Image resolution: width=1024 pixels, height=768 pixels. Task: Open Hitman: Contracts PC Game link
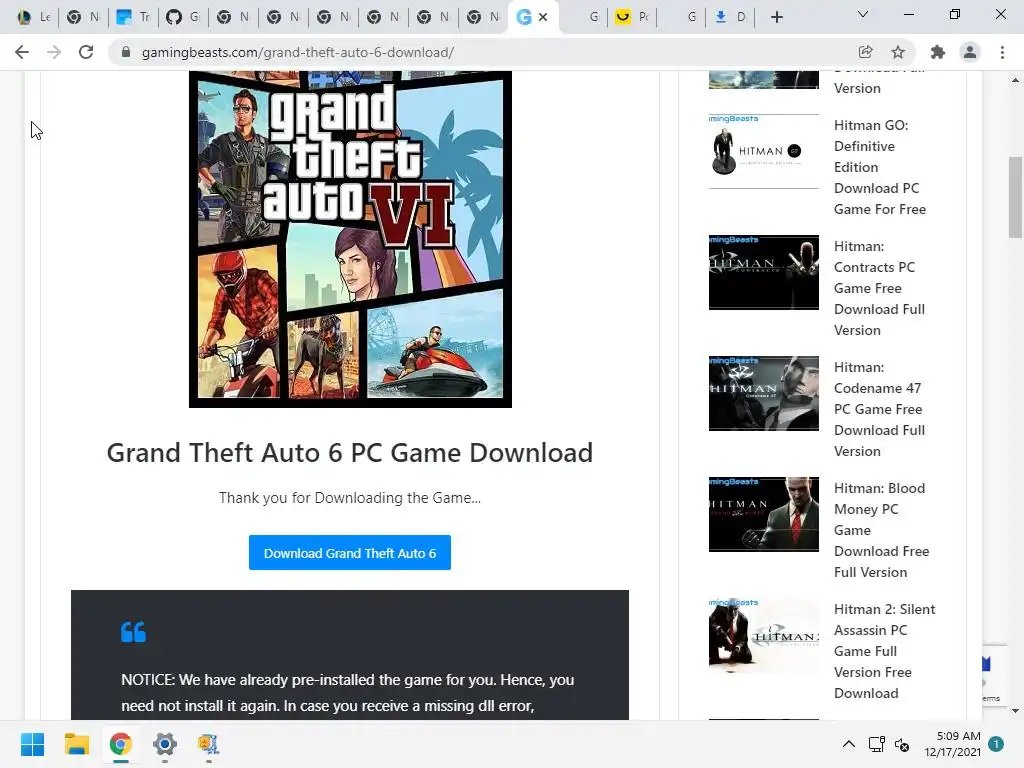pyautogui.click(x=879, y=288)
